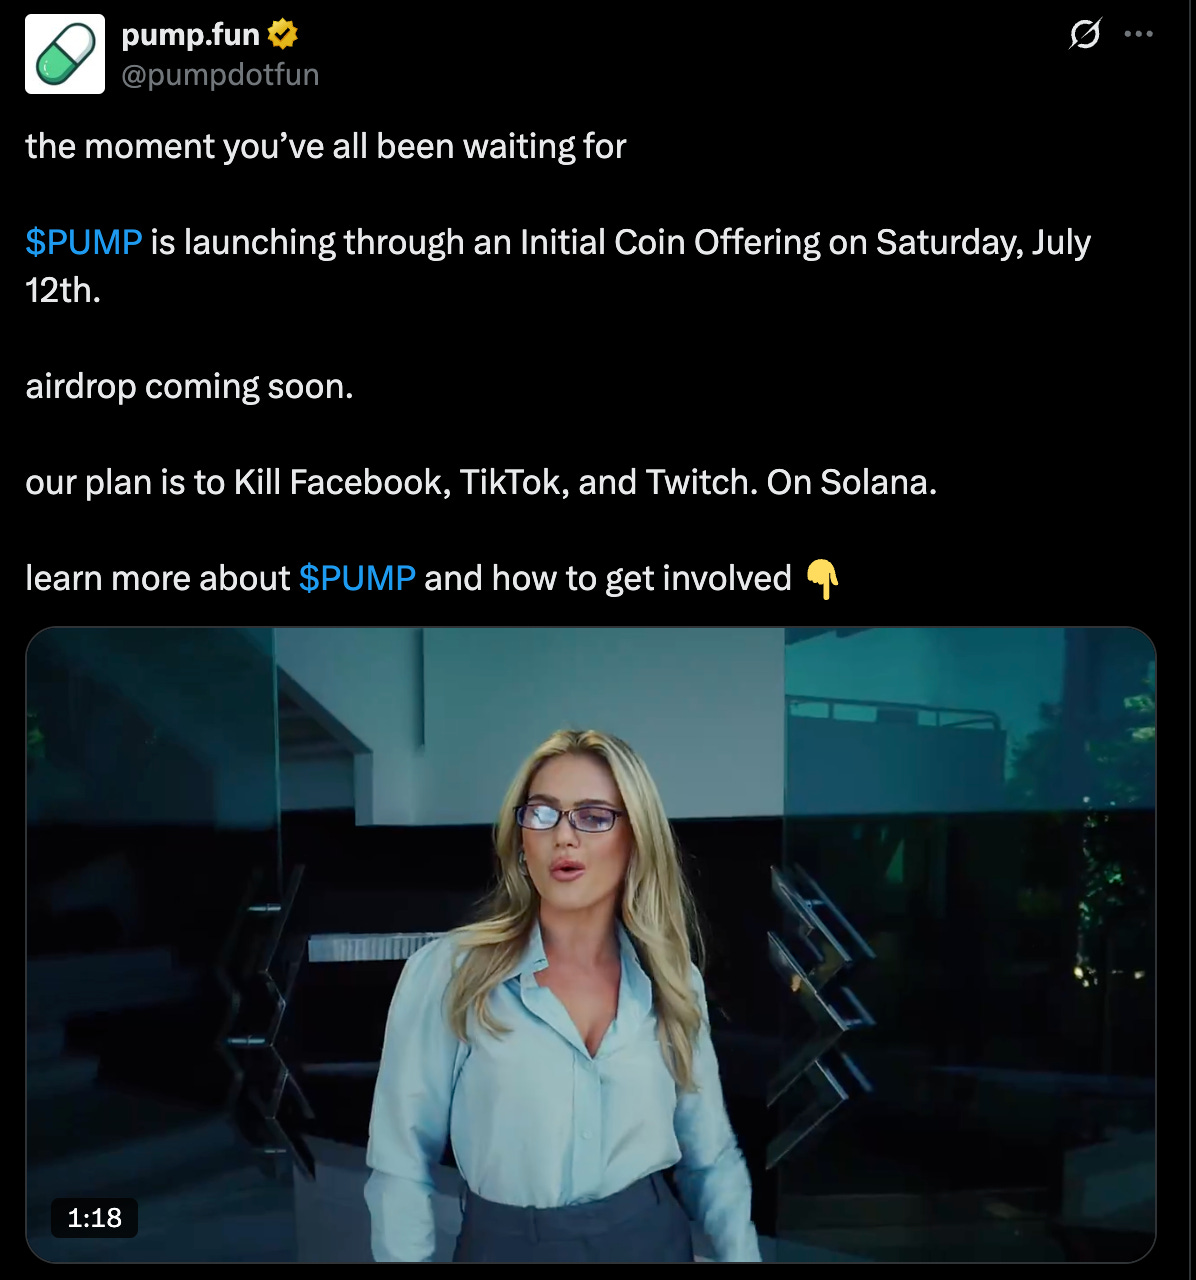Viewport: 1196px width, 1280px height.
Task: Open the $PUMP cashtag after "learn more about"
Action: 357,578
